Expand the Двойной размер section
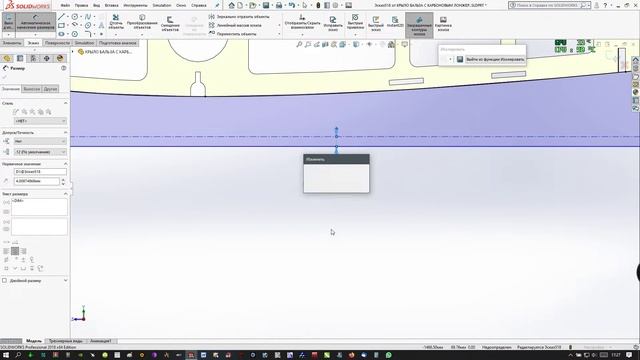640x360 pixels. pyautogui.click(x=65, y=280)
